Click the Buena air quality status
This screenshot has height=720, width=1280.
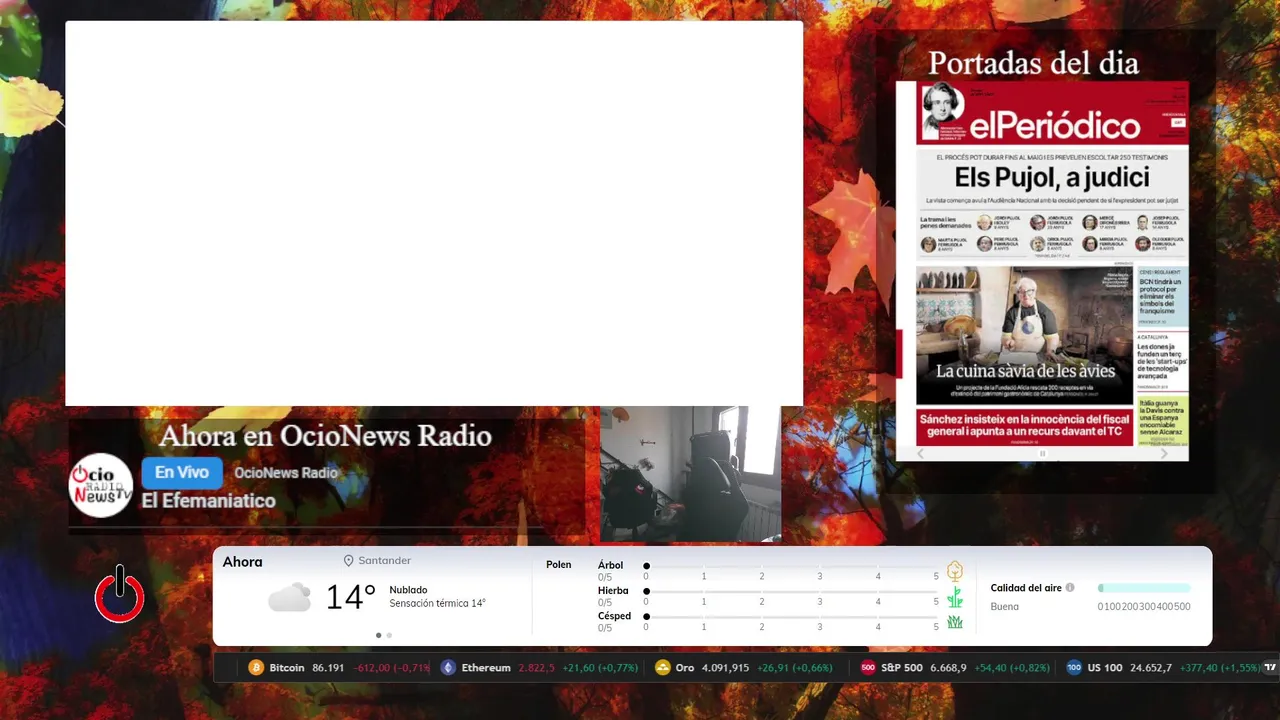click(x=1005, y=606)
